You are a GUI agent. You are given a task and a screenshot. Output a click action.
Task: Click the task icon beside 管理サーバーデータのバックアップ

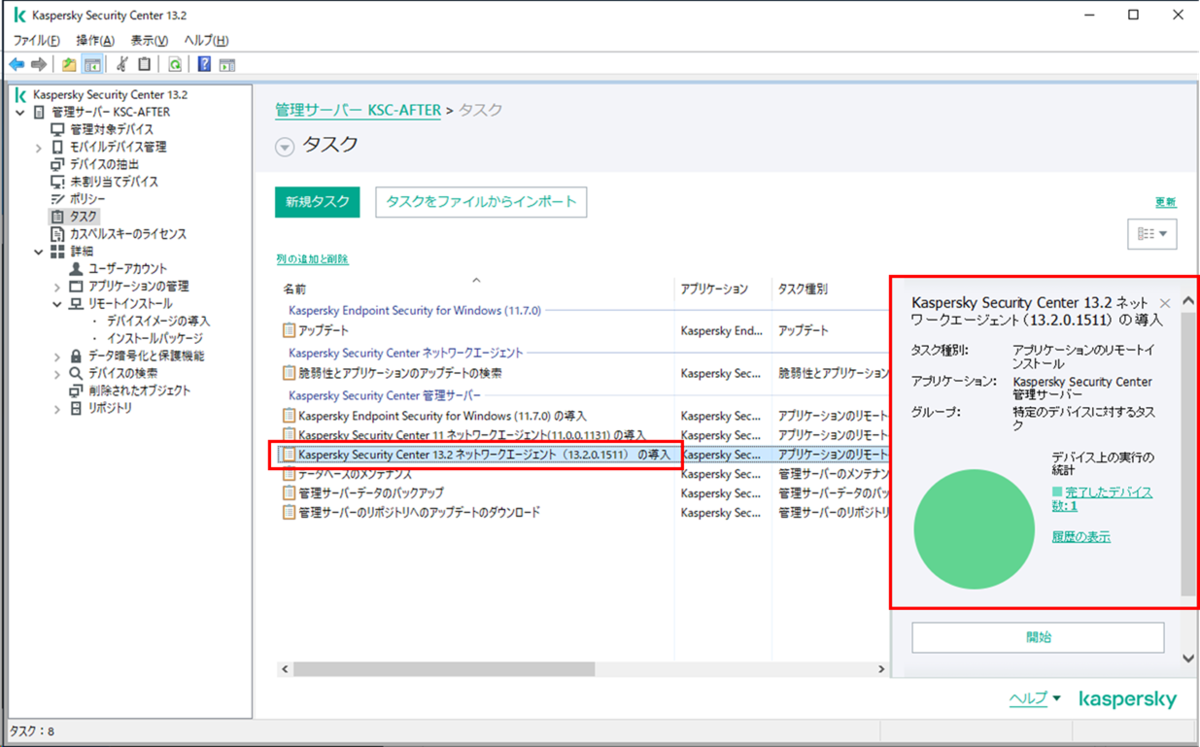[x=290, y=493]
